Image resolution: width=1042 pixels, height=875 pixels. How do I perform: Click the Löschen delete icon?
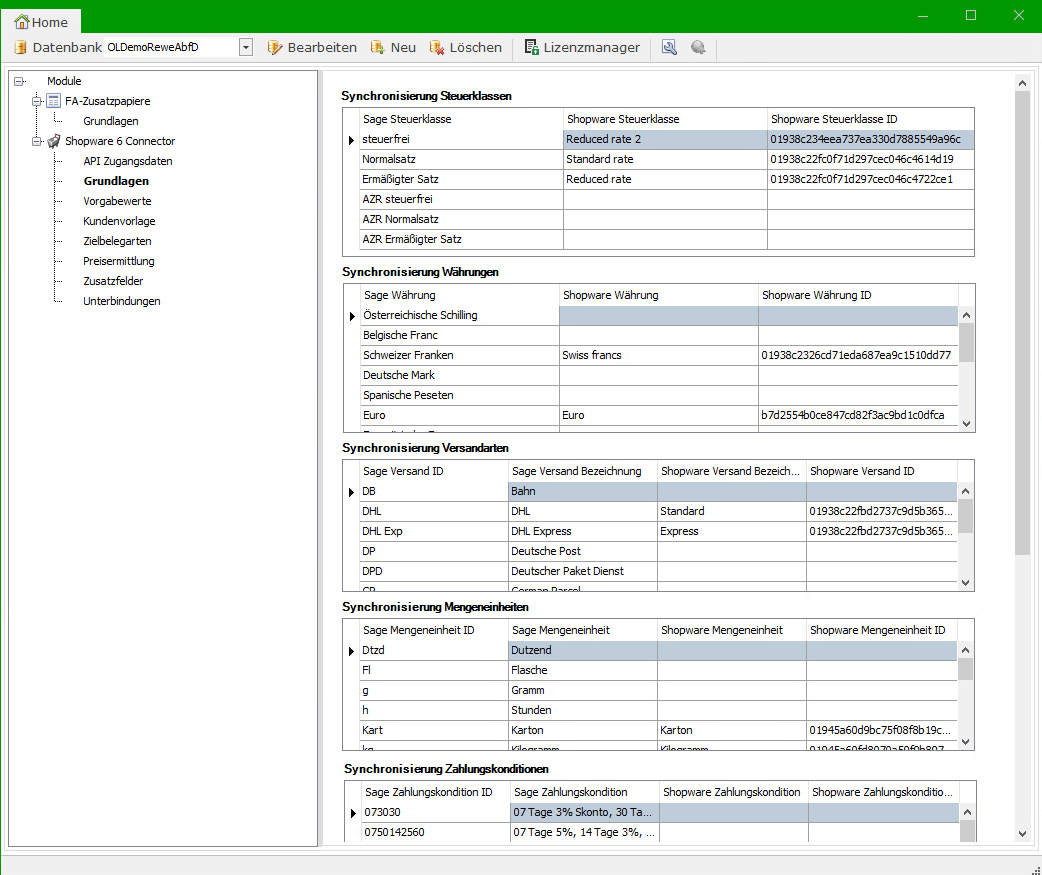(x=436, y=48)
